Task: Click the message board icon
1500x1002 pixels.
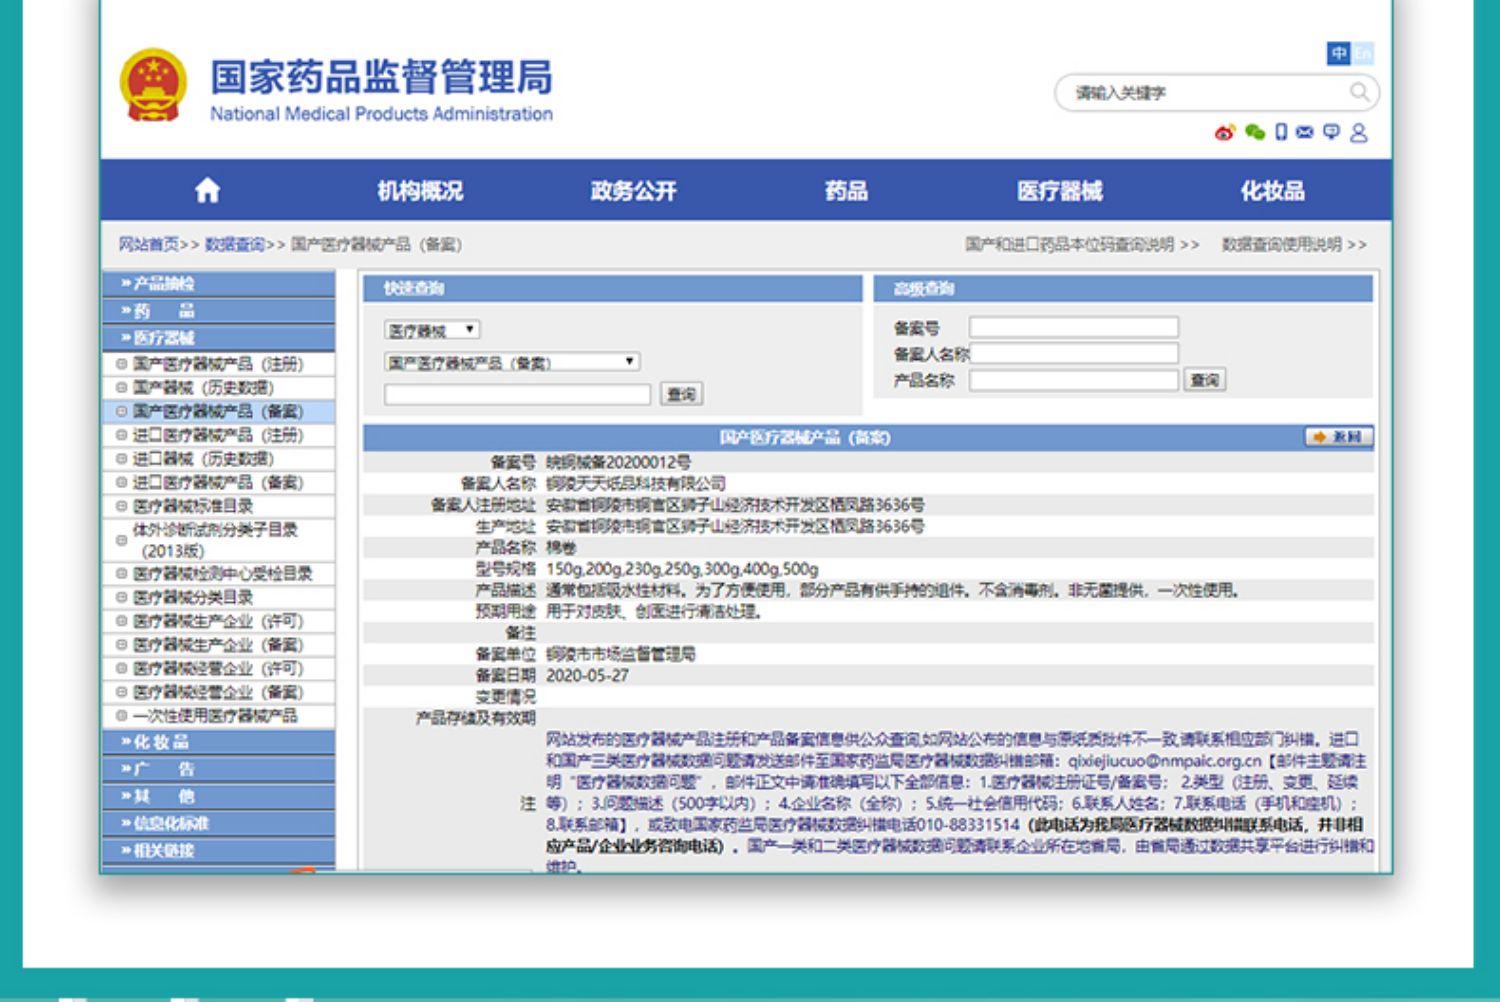Action: tap(1331, 132)
